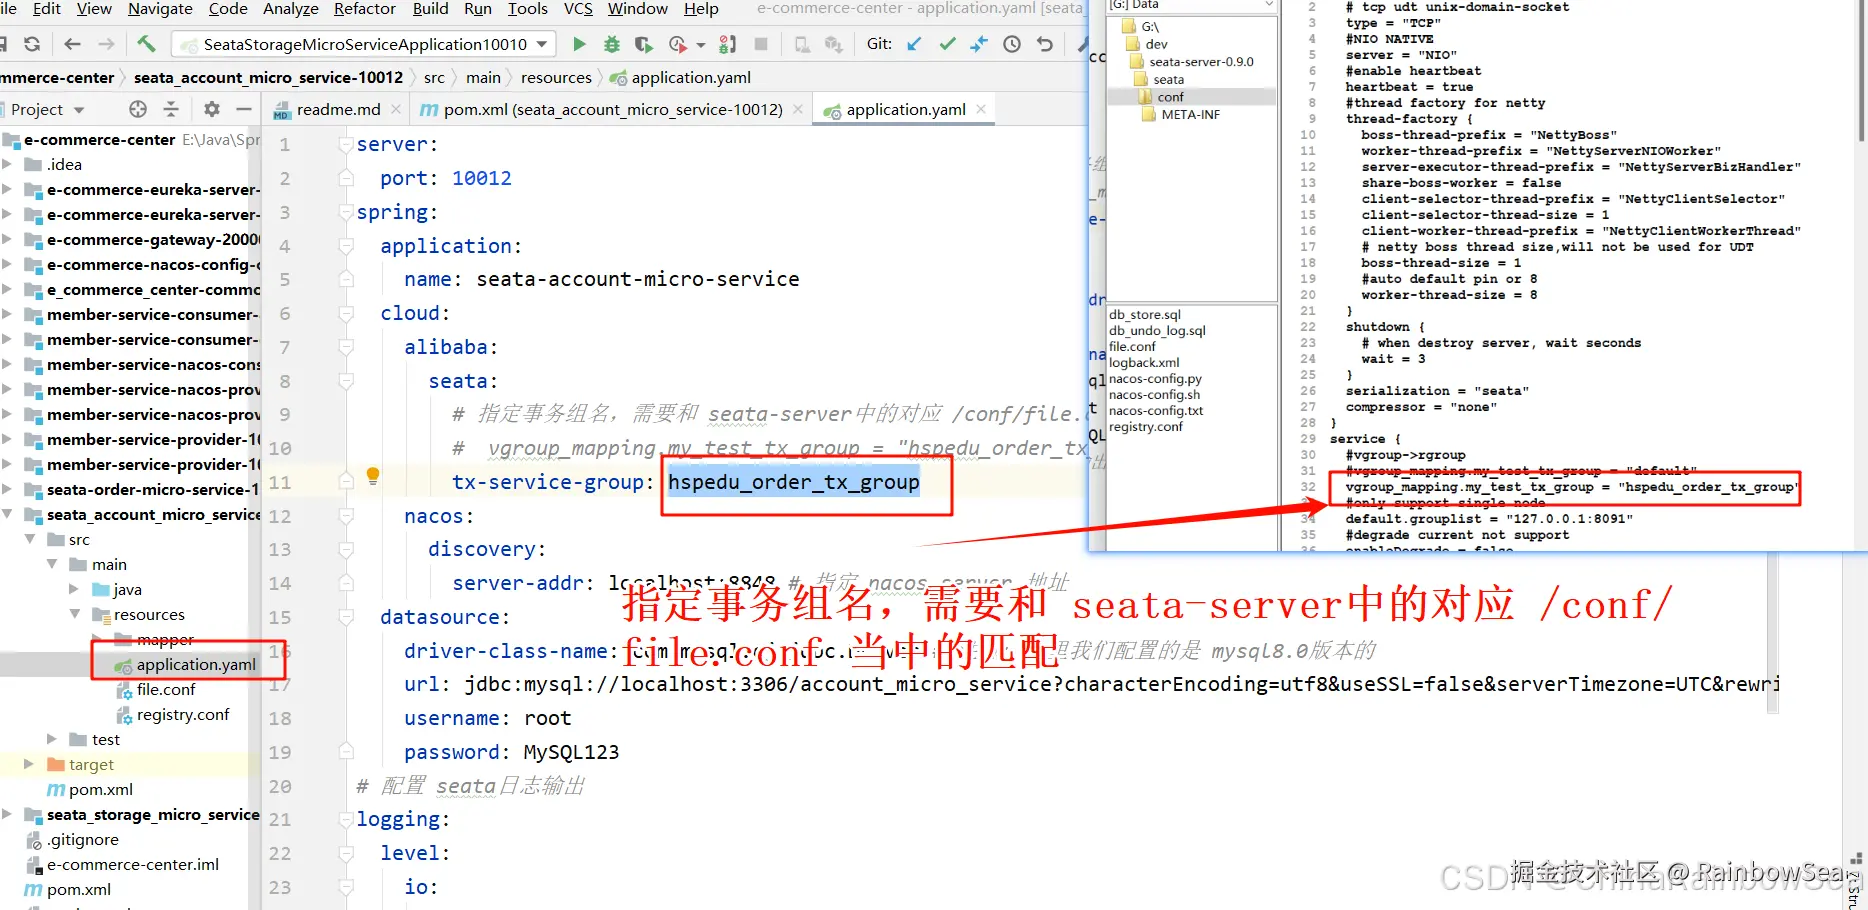Select .gitignore in the project tree

click(x=84, y=839)
